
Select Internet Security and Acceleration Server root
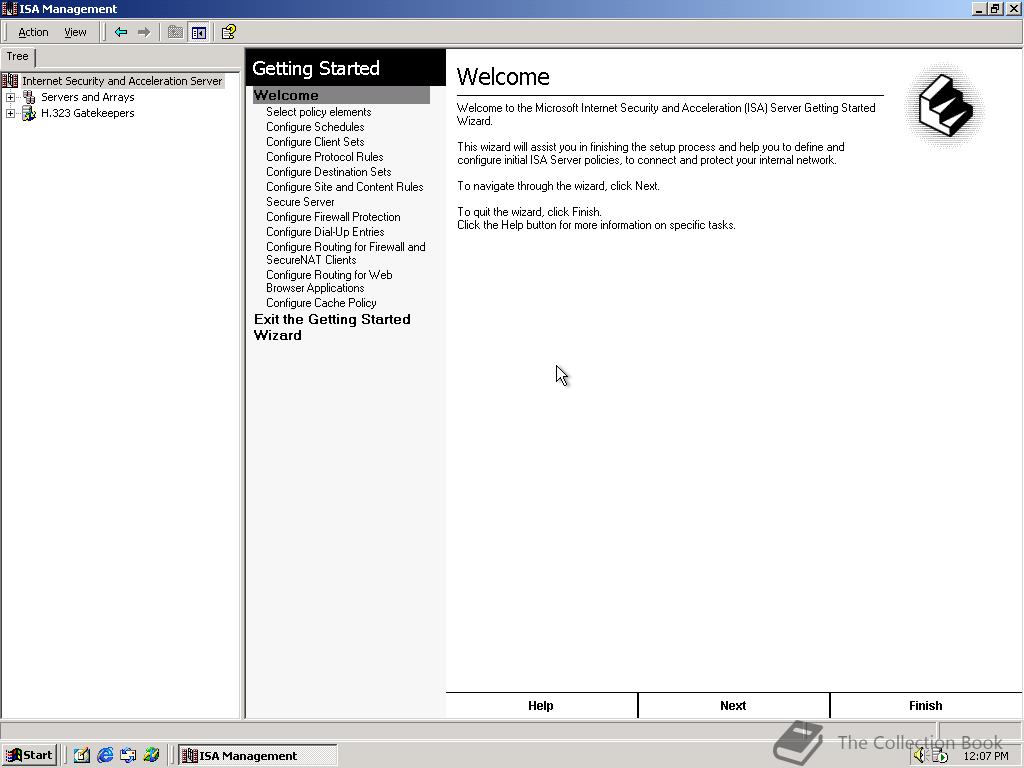pyautogui.click(x=122, y=81)
